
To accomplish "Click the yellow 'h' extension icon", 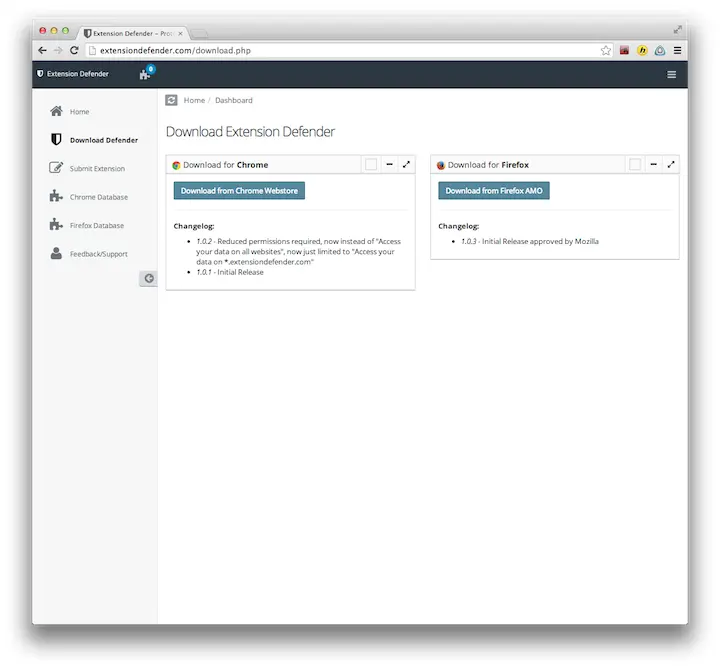I will 642,51.
